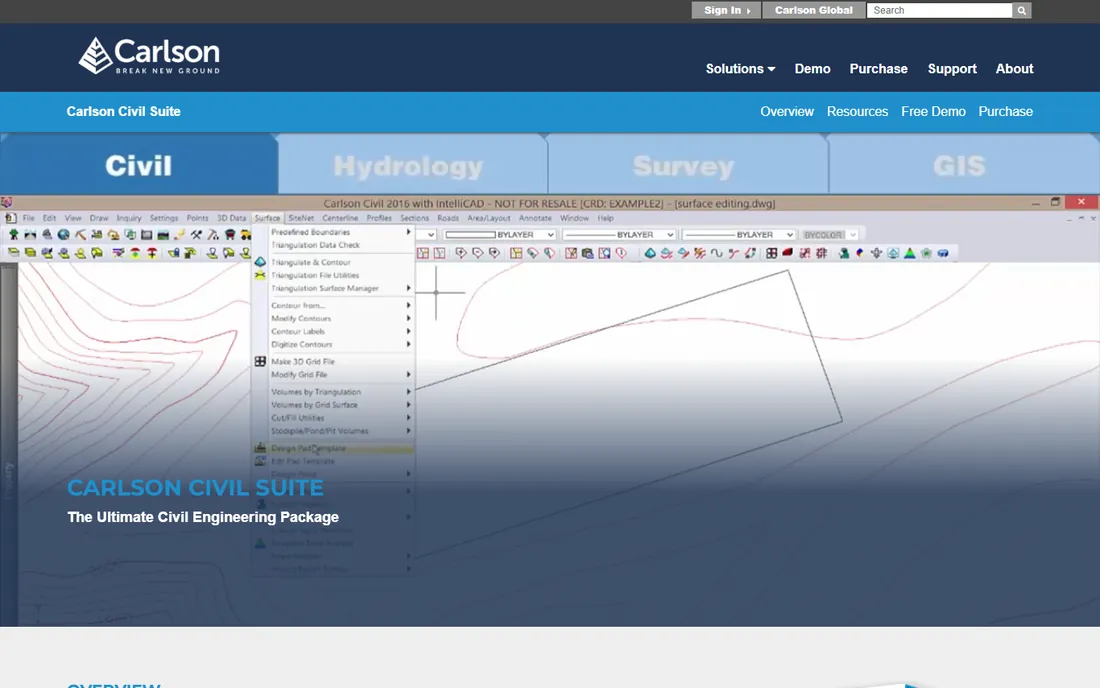The height and width of the screenshot is (688, 1100).
Task: Go to Resources in blue sub-navigation
Action: pyautogui.click(x=857, y=112)
